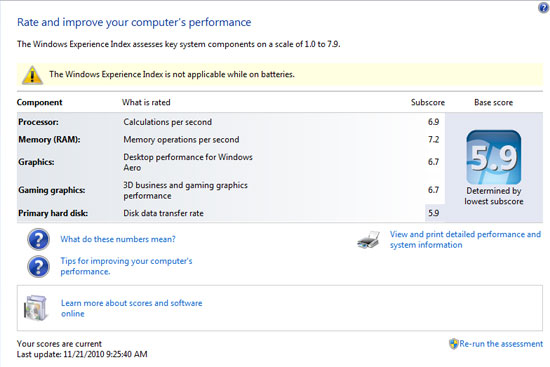Screen dimensions: 550x367
Task: Select the 'Memory (RAM):' component label
Action: pos(49,140)
